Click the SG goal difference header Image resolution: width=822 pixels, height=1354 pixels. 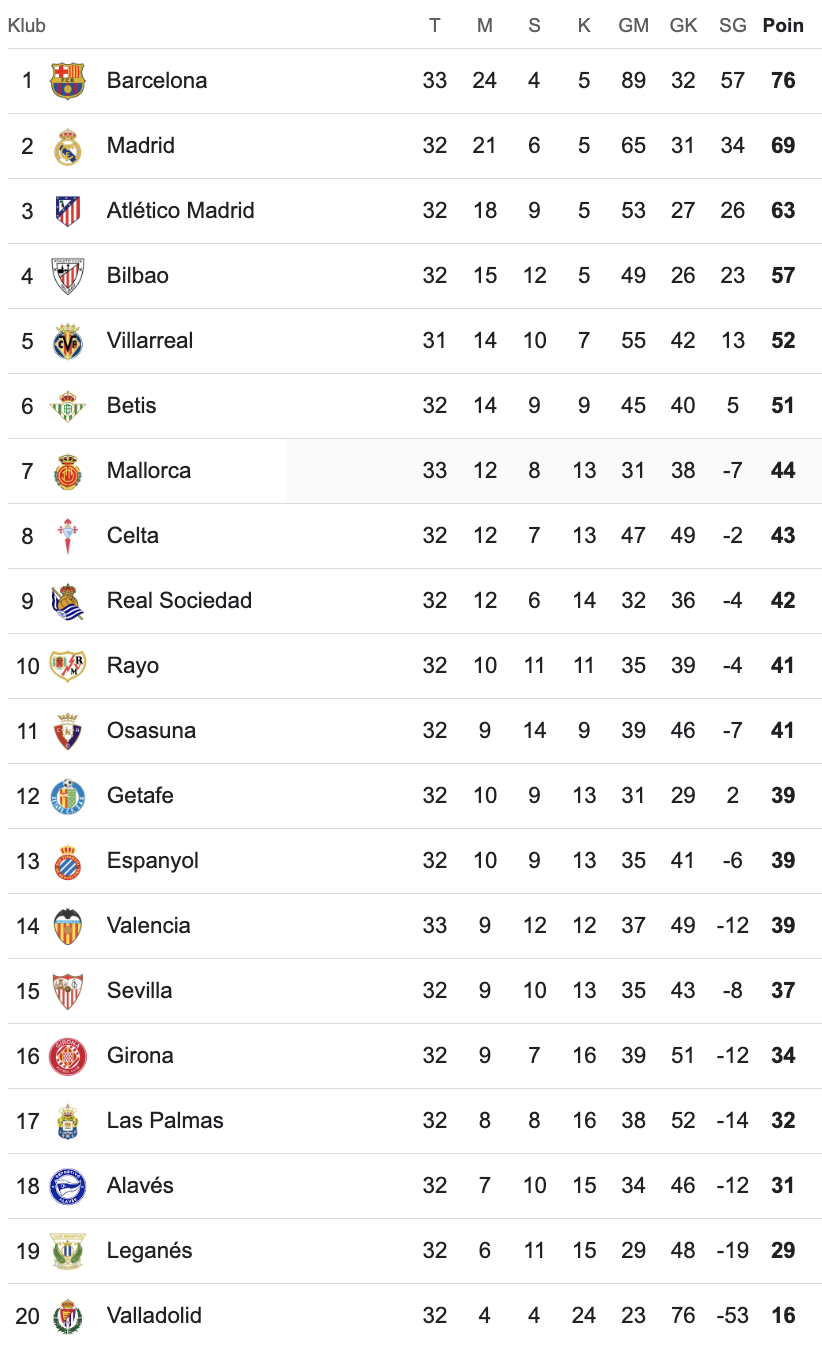pos(732,26)
